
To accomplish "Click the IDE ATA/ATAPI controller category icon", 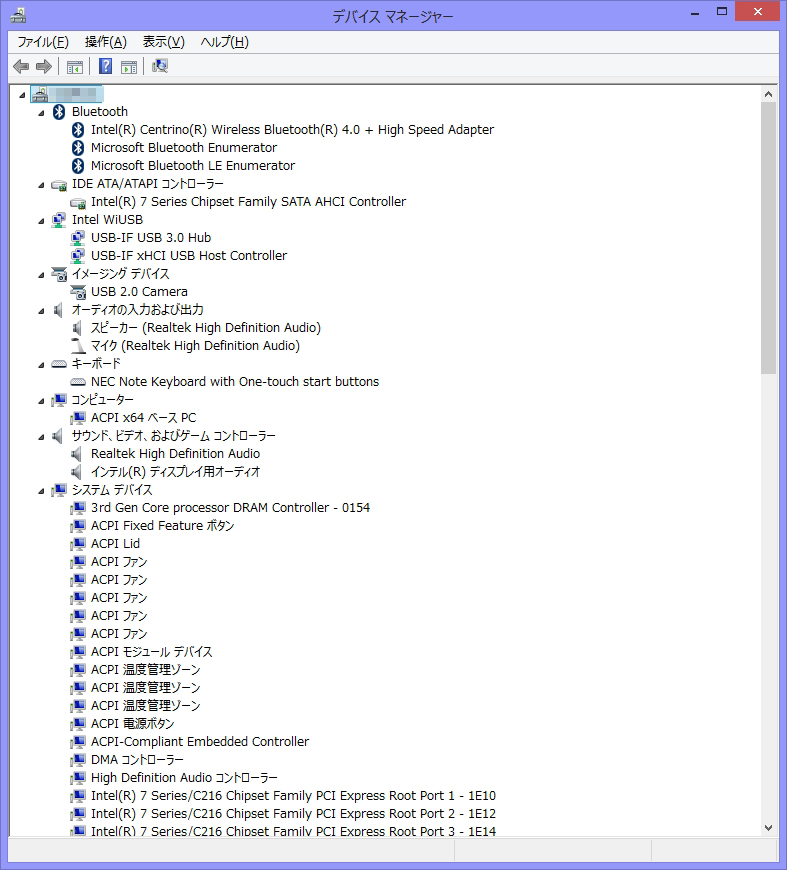I will pos(59,185).
